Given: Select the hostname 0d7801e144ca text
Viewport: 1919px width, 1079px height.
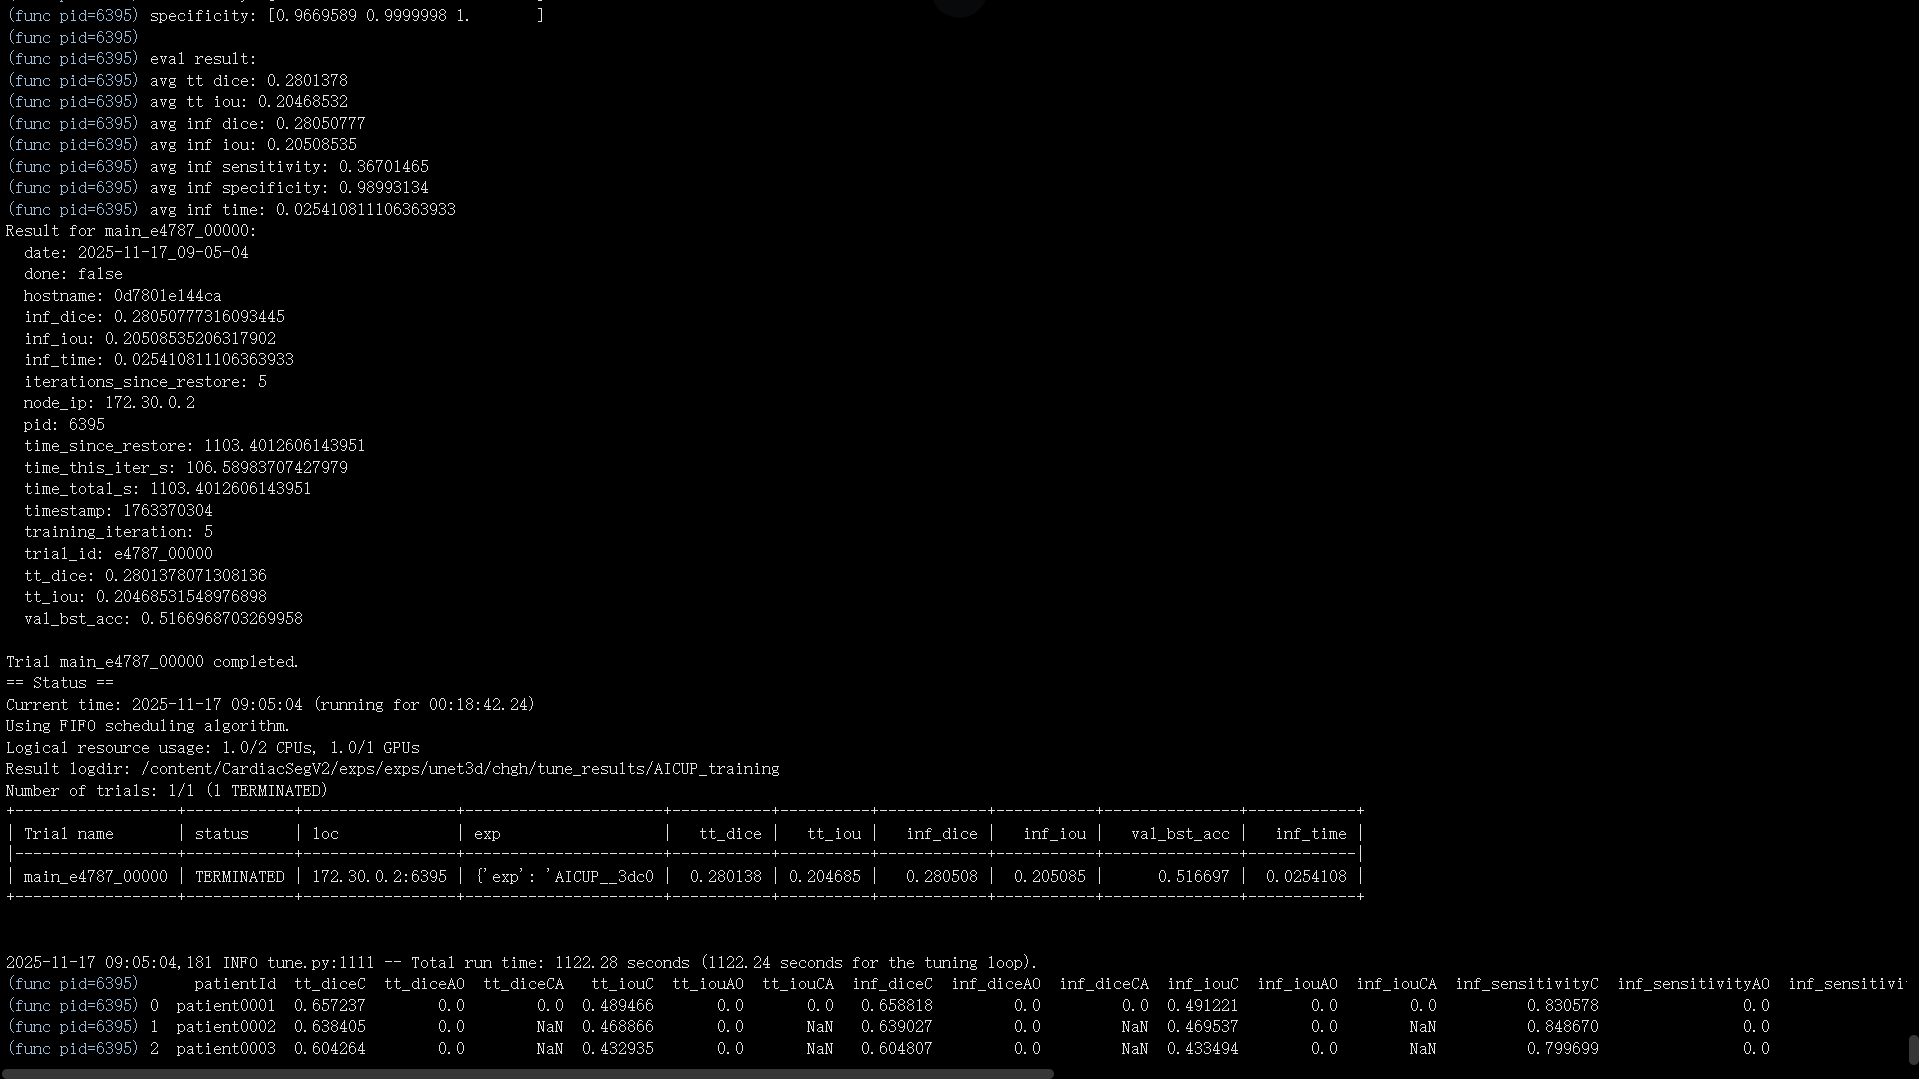Looking at the screenshot, I should [122, 295].
